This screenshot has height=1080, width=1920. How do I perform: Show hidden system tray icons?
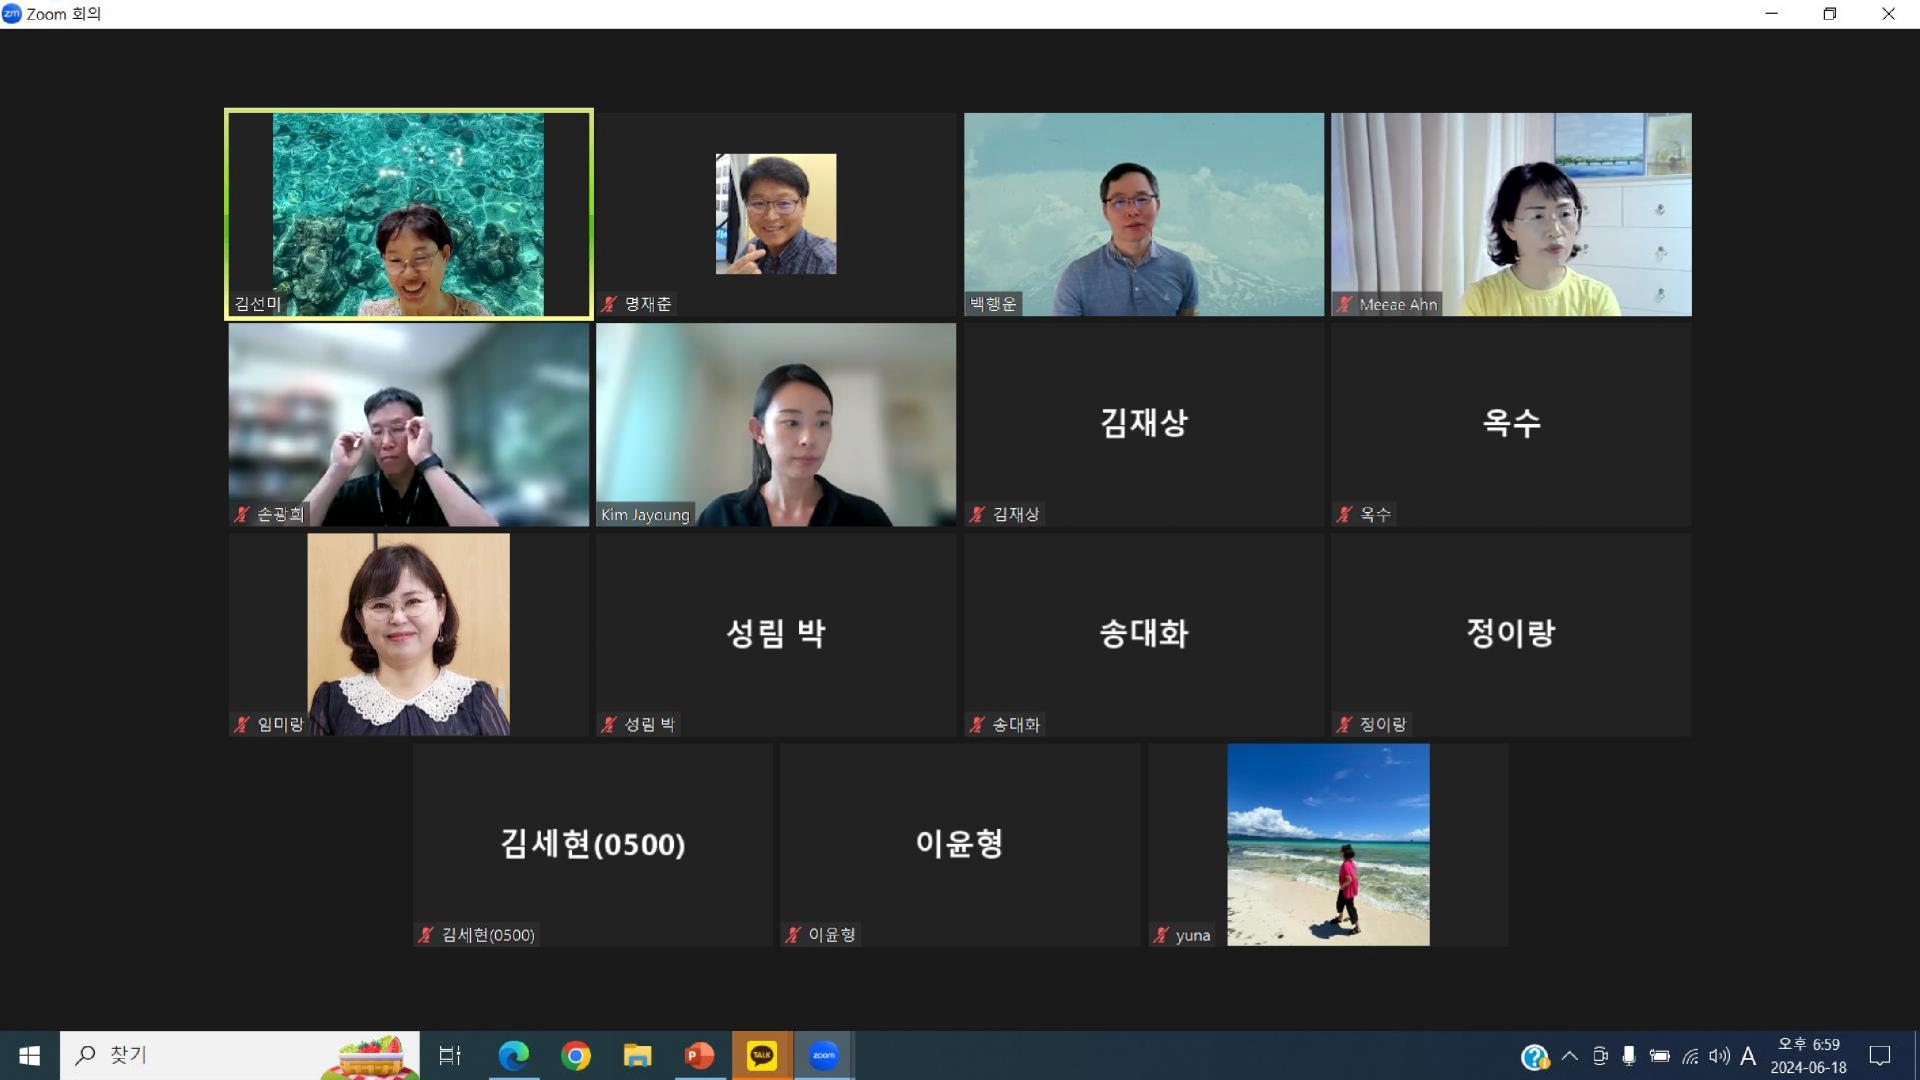1570,1055
